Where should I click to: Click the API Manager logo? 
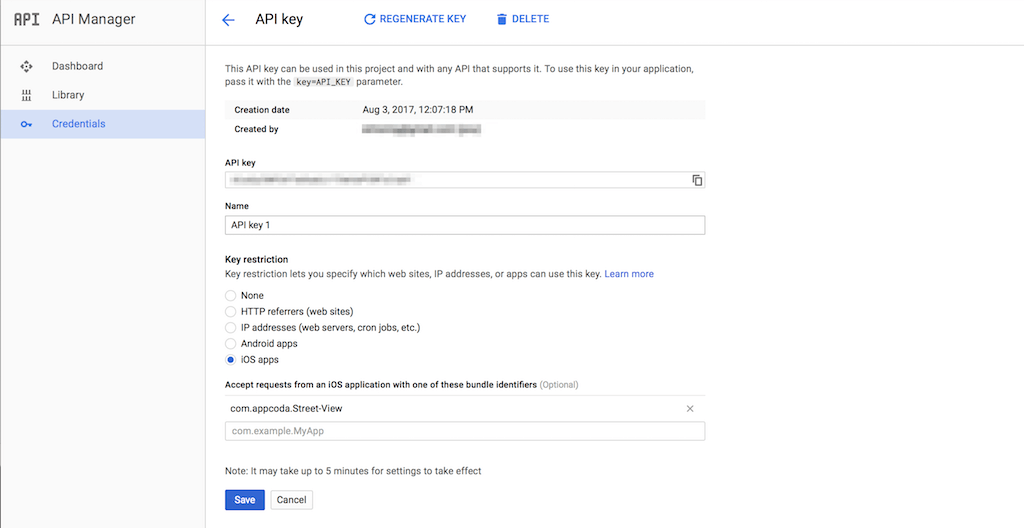coord(27,19)
